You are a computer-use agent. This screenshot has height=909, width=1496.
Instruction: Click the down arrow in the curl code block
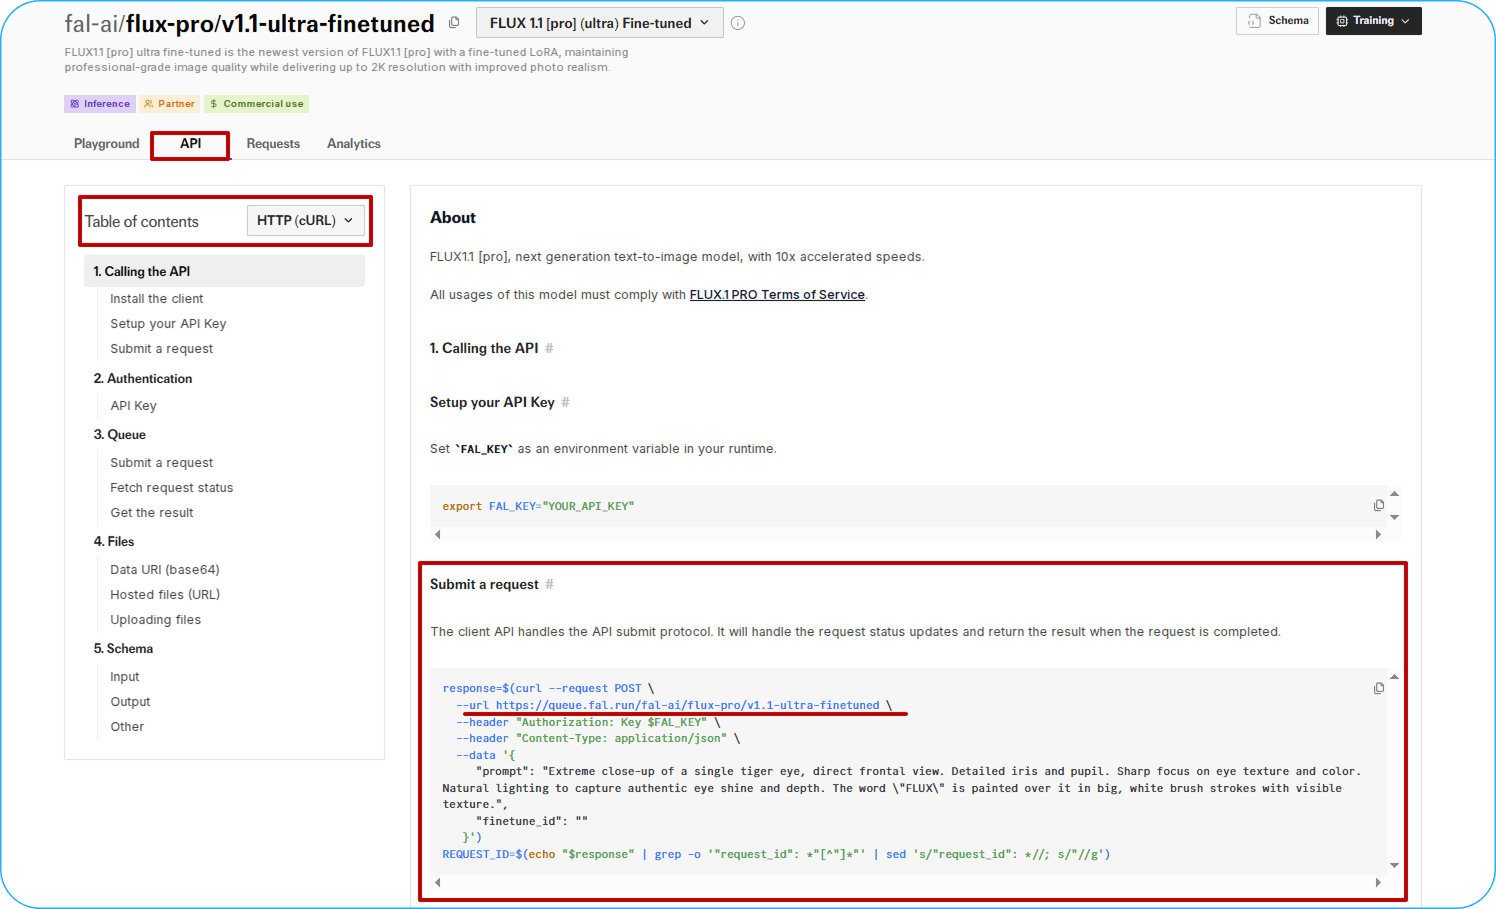click(1394, 865)
